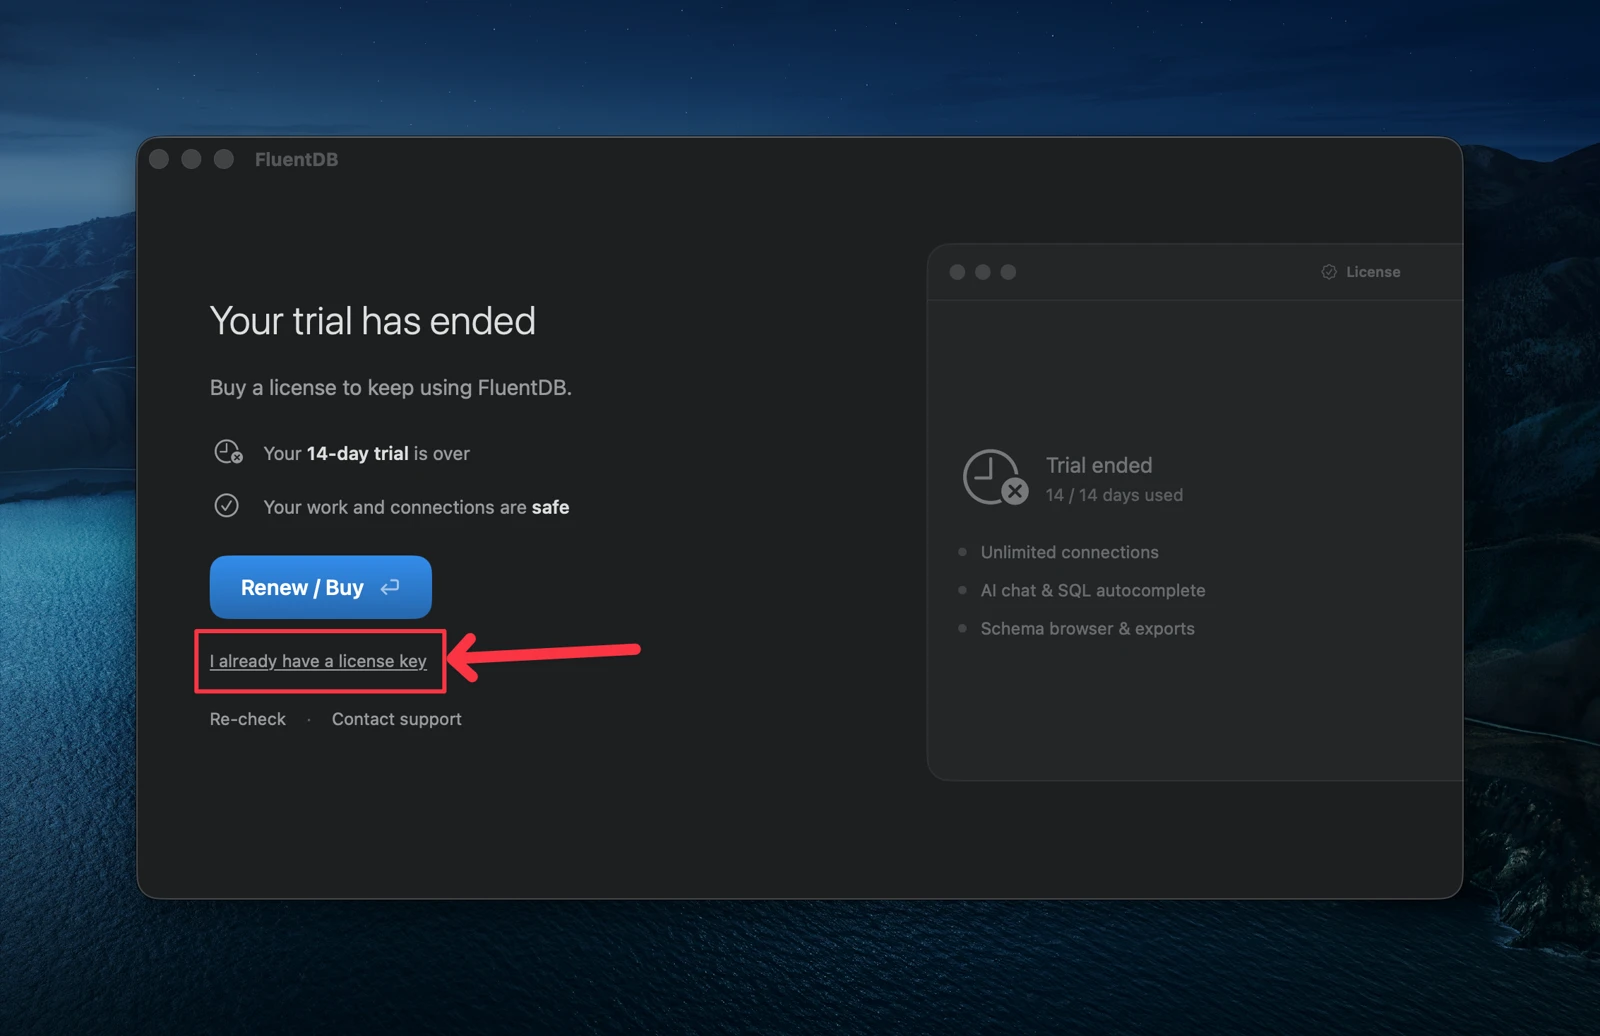Maximize the FluentDB window

click(224, 159)
